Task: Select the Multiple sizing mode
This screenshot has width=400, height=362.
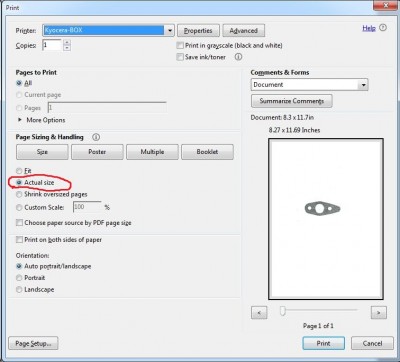Action: coord(152,152)
